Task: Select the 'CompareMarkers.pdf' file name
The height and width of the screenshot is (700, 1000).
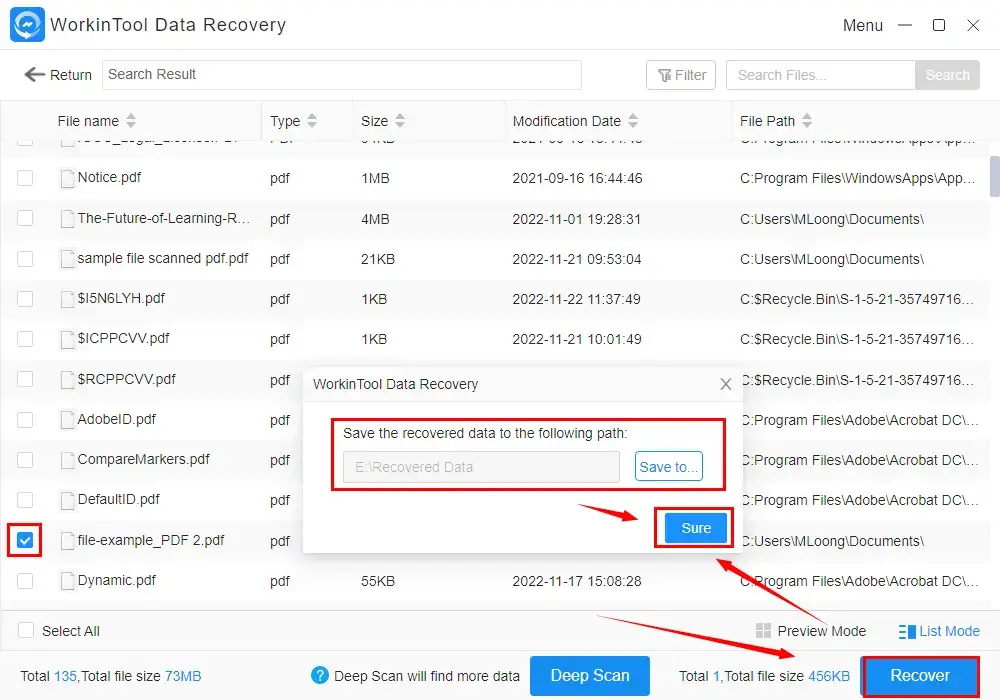Action: [143, 459]
